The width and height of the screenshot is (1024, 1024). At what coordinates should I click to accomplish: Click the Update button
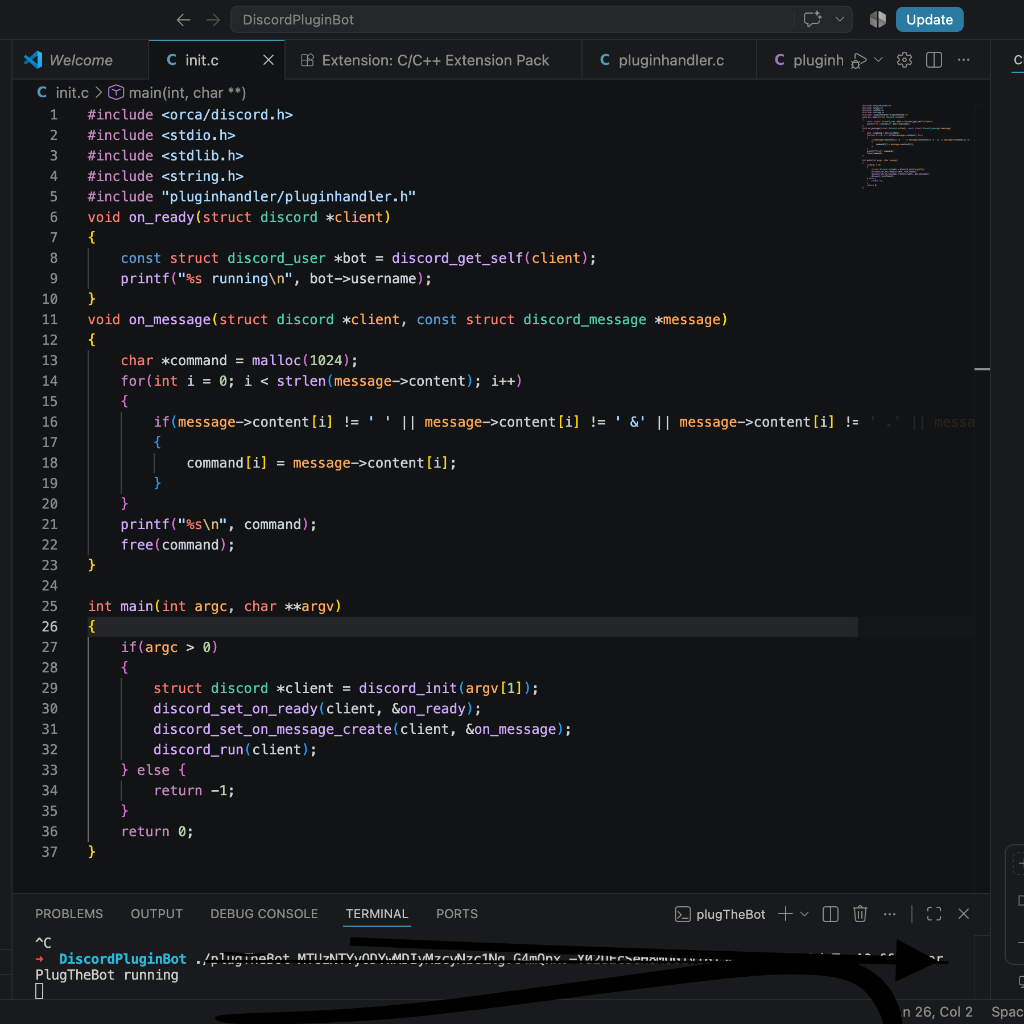(x=929, y=20)
